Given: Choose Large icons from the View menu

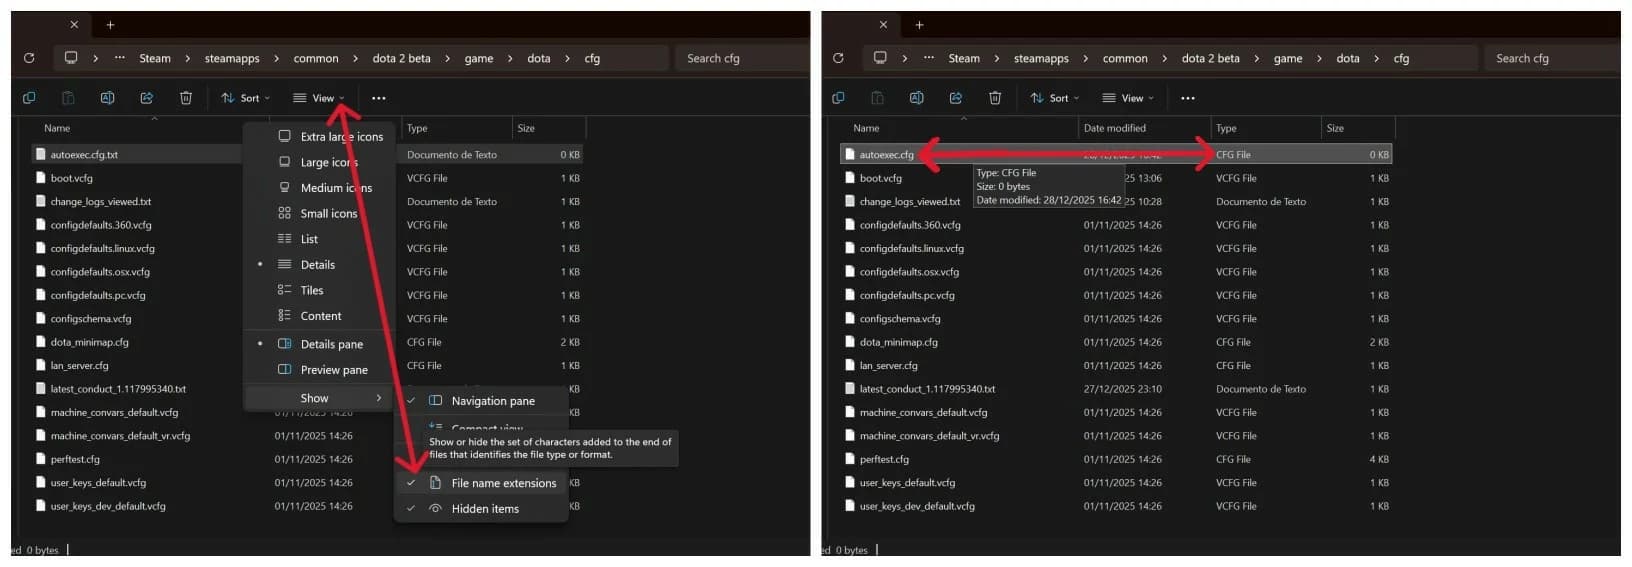Looking at the screenshot, I should coord(328,162).
